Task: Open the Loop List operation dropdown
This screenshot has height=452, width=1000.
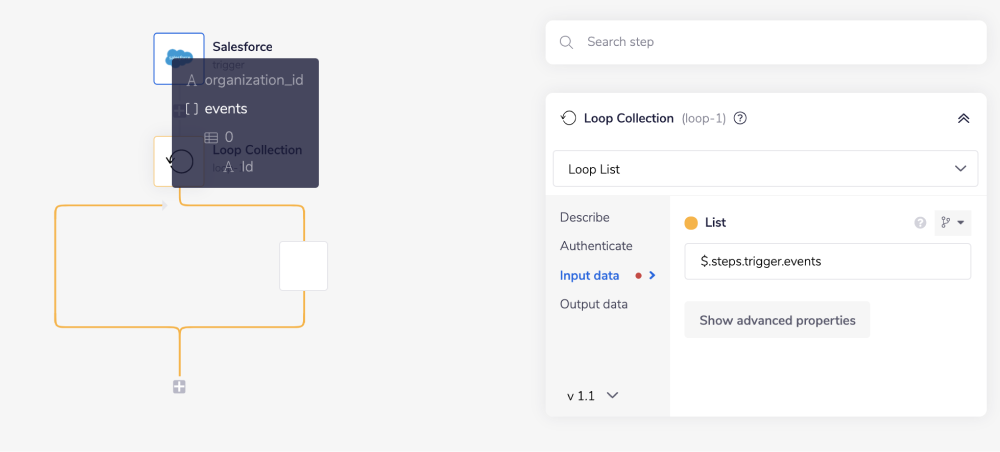Action: [x=765, y=169]
